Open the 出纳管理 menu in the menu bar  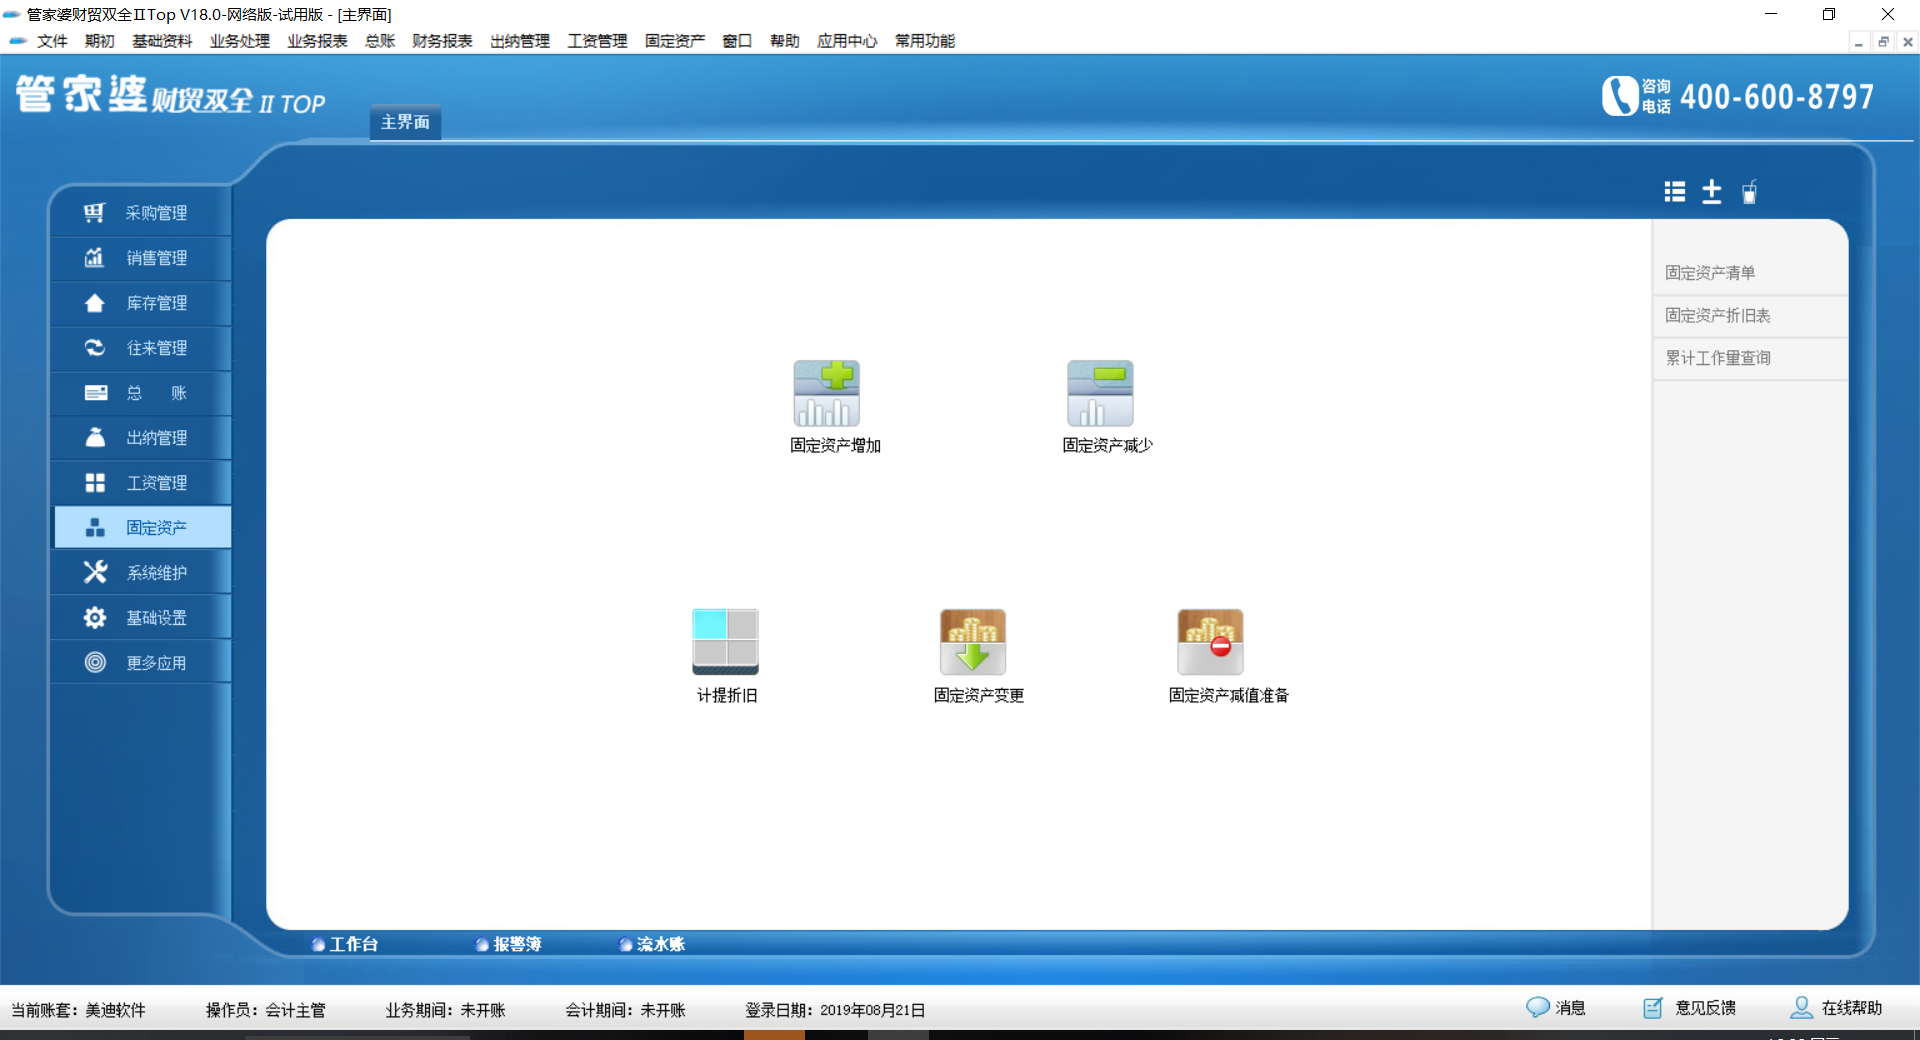tap(520, 41)
